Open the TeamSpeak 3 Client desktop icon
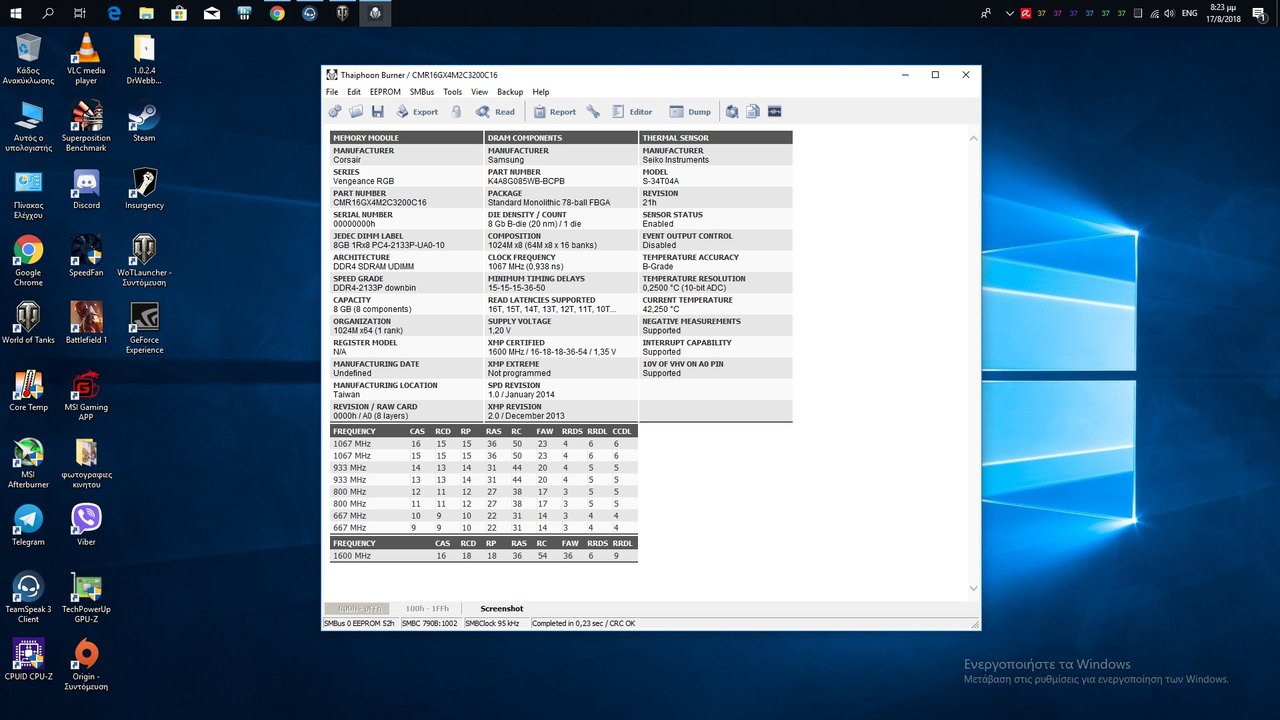 (x=28, y=598)
